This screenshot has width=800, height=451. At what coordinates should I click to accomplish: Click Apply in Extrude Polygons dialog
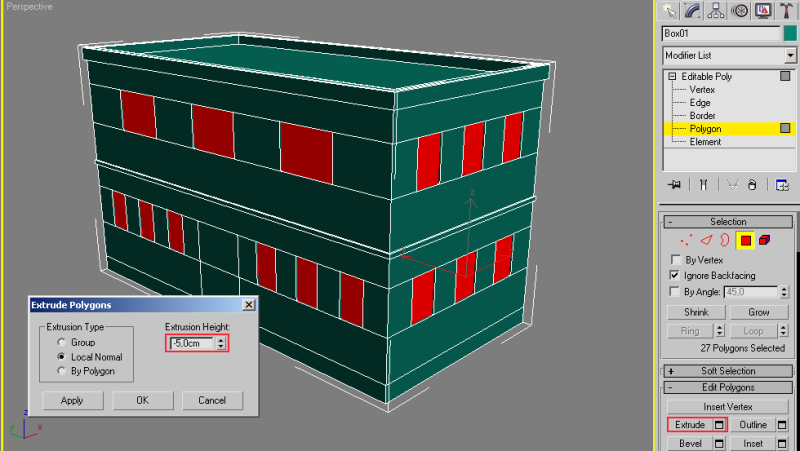pos(72,400)
